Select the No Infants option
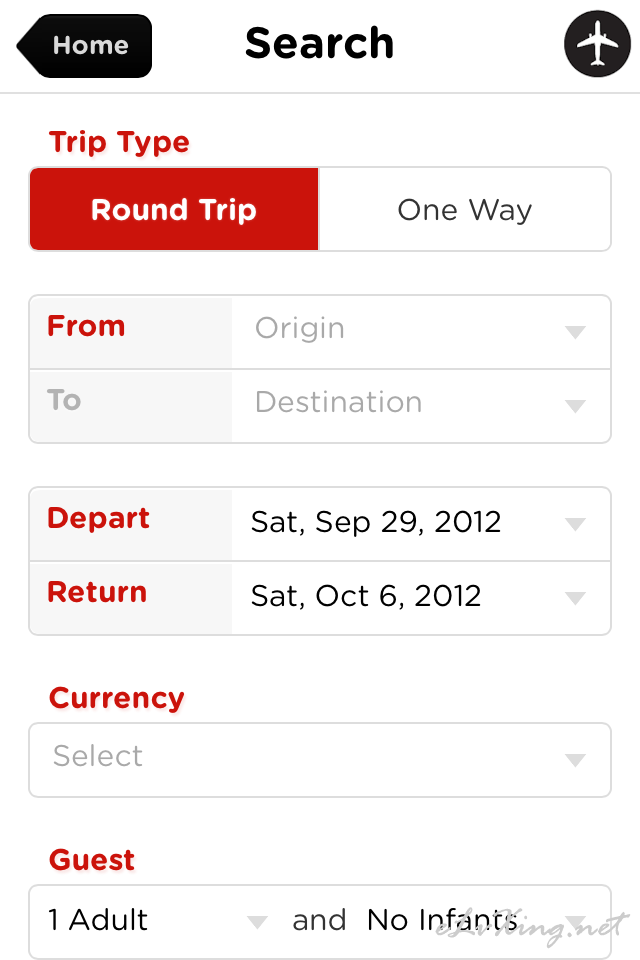This screenshot has height=960, width=640. 442,920
